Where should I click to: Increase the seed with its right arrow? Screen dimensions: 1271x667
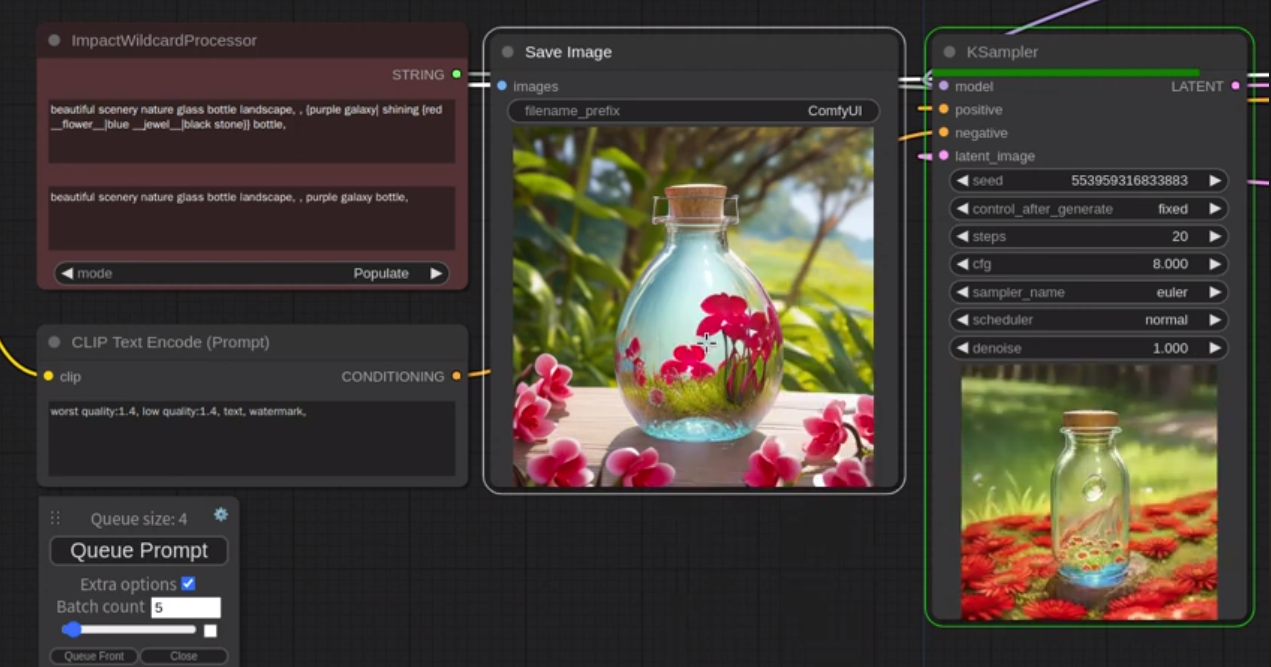coord(1215,181)
